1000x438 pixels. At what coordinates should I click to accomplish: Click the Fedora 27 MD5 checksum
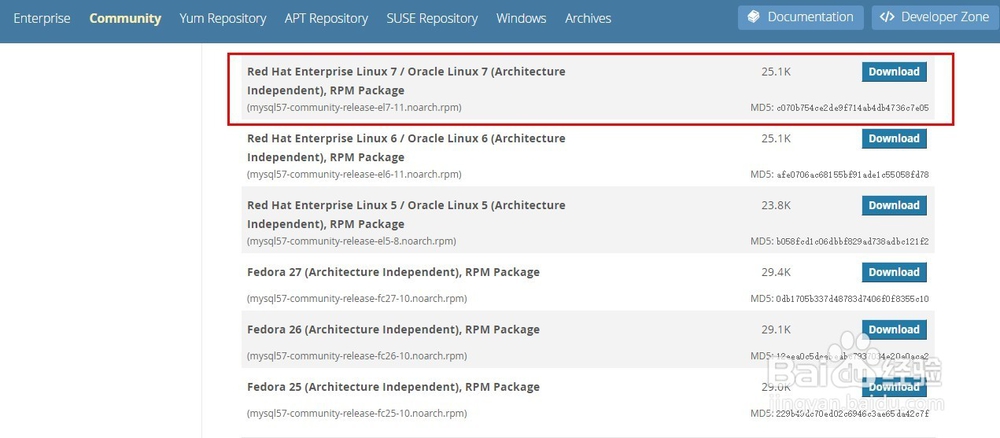(x=840, y=299)
